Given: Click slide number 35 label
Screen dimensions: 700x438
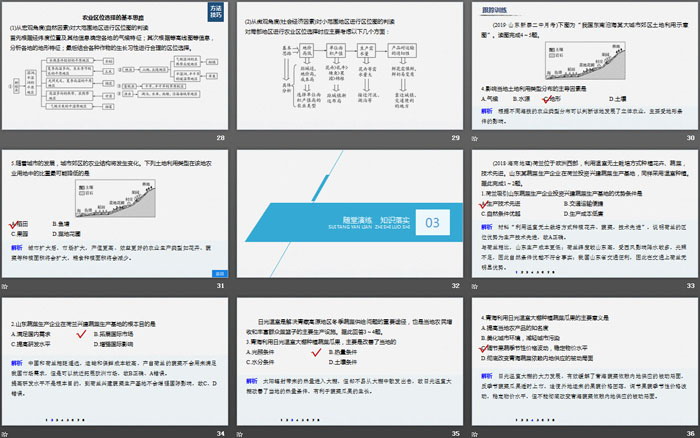Looking at the screenshot, I should click(x=455, y=434).
